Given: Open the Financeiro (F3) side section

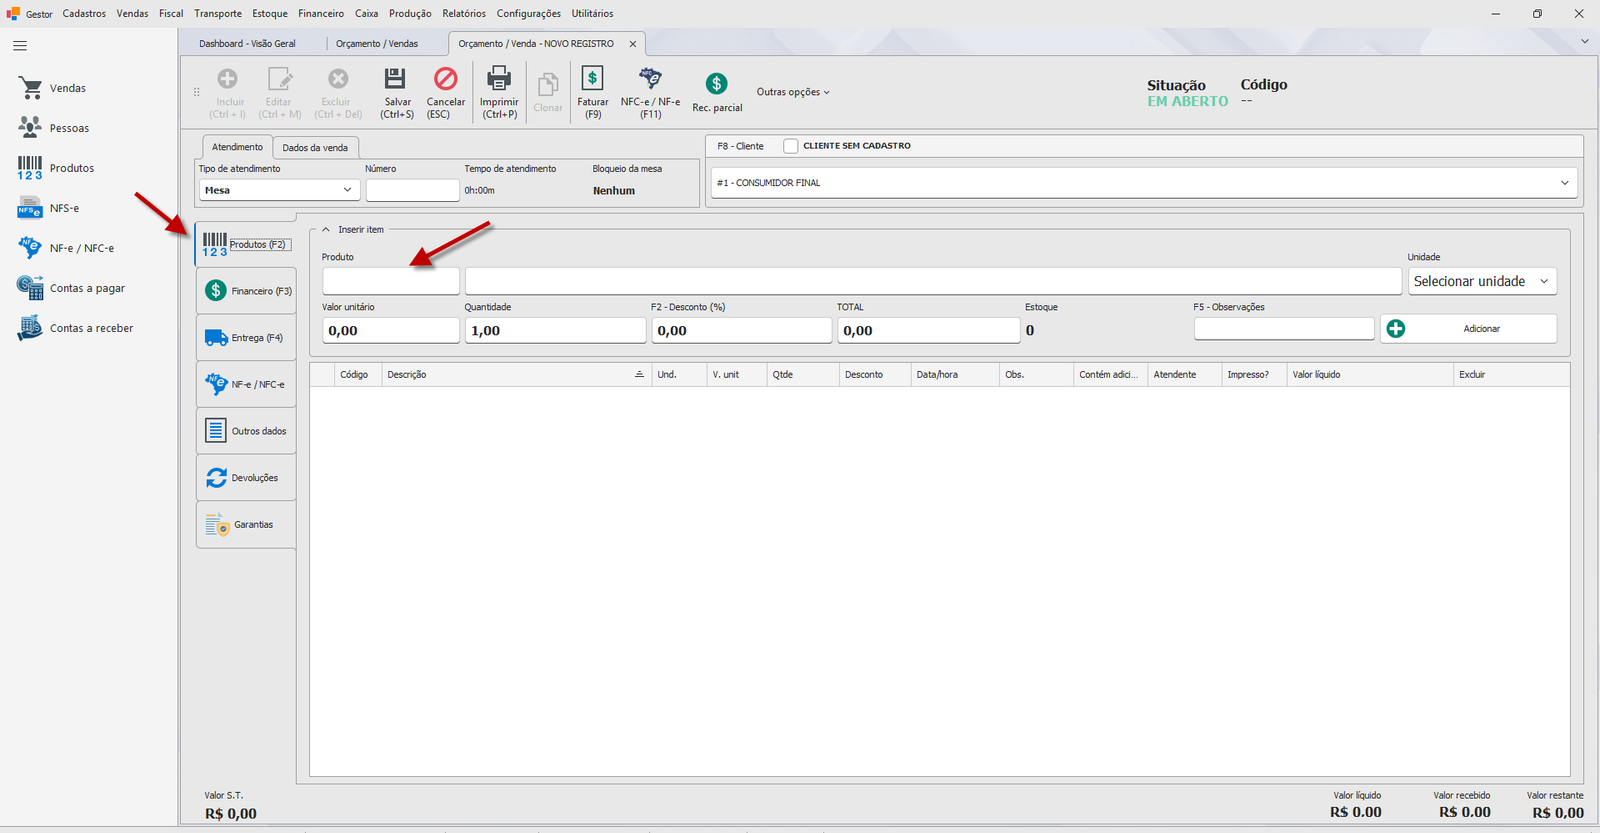Looking at the screenshot, I should pyautogui.click(x=246, y=291).
